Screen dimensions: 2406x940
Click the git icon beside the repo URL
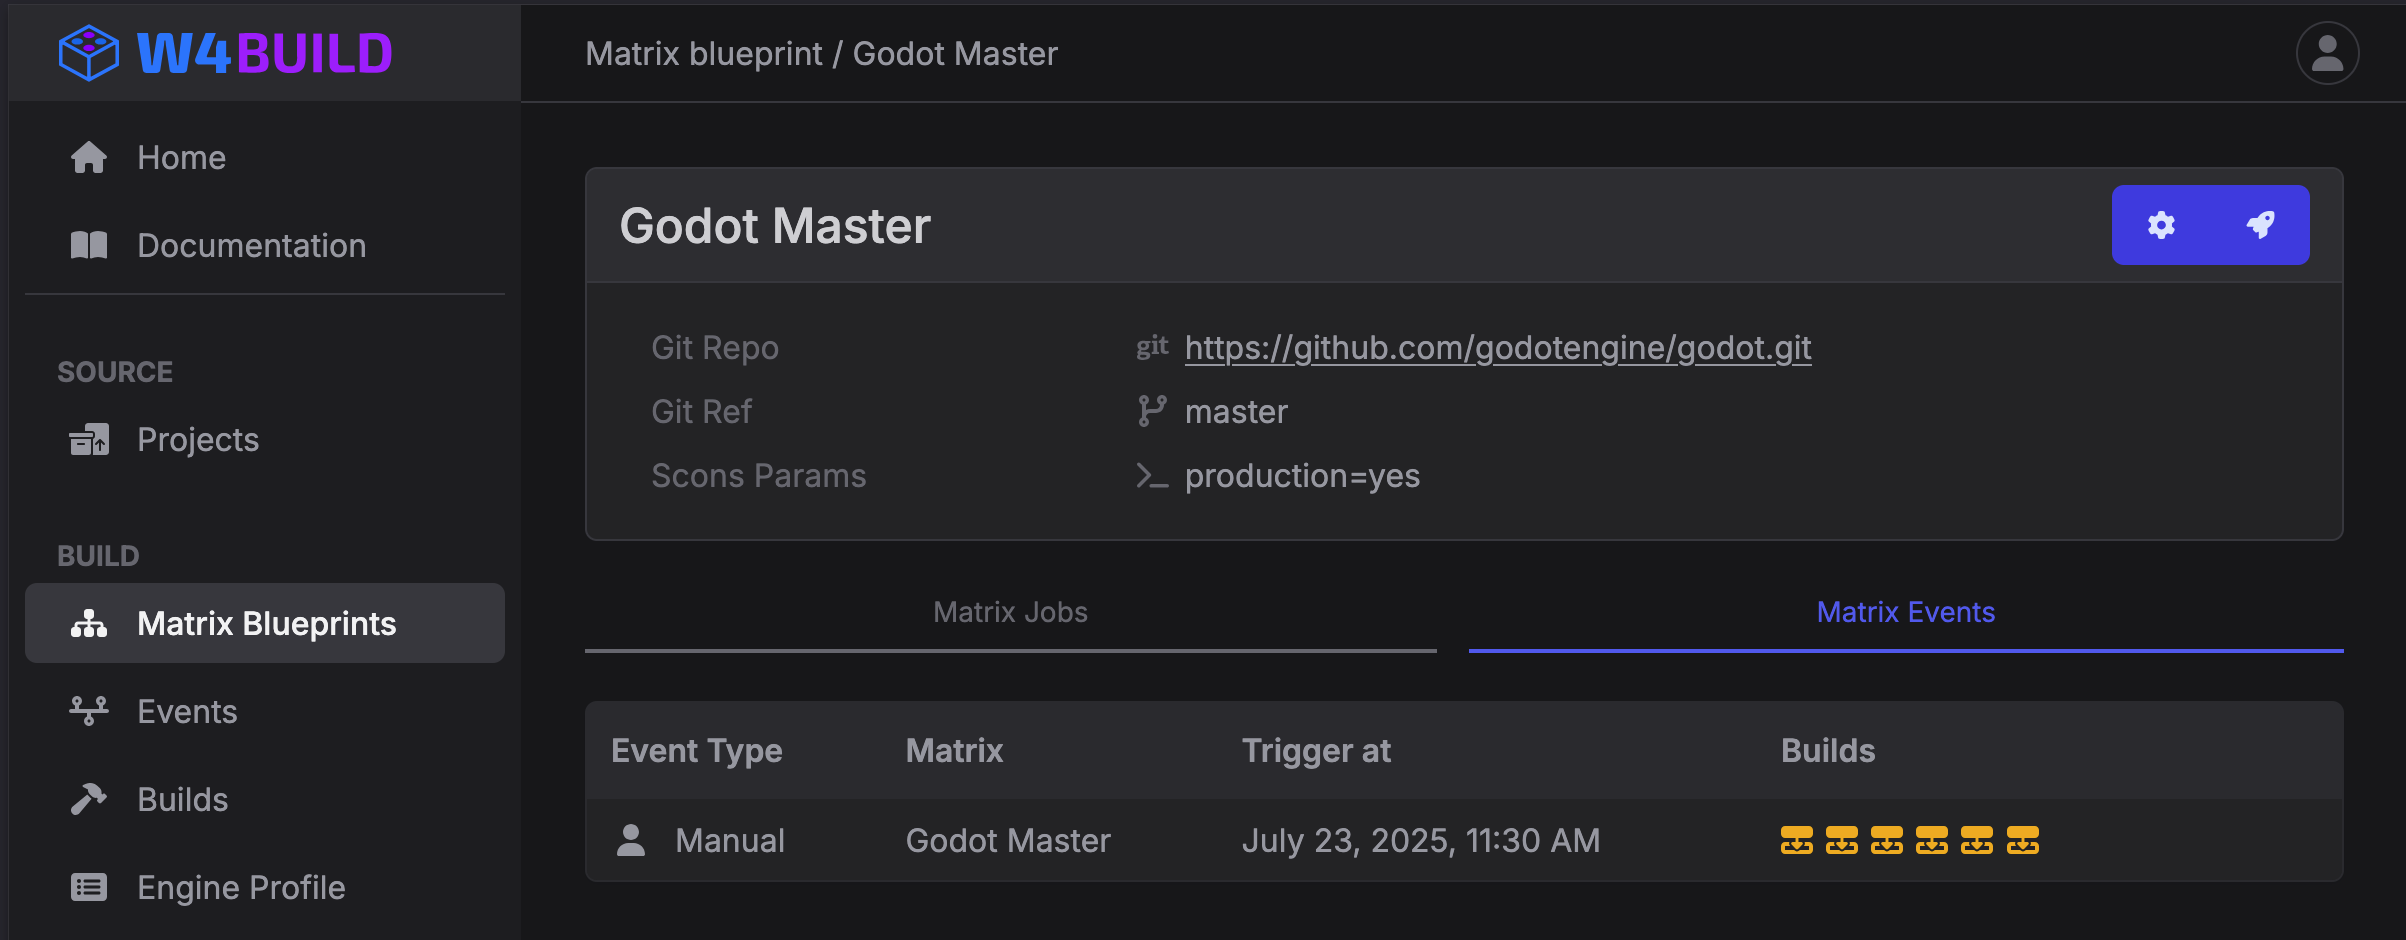[1152, 347]
